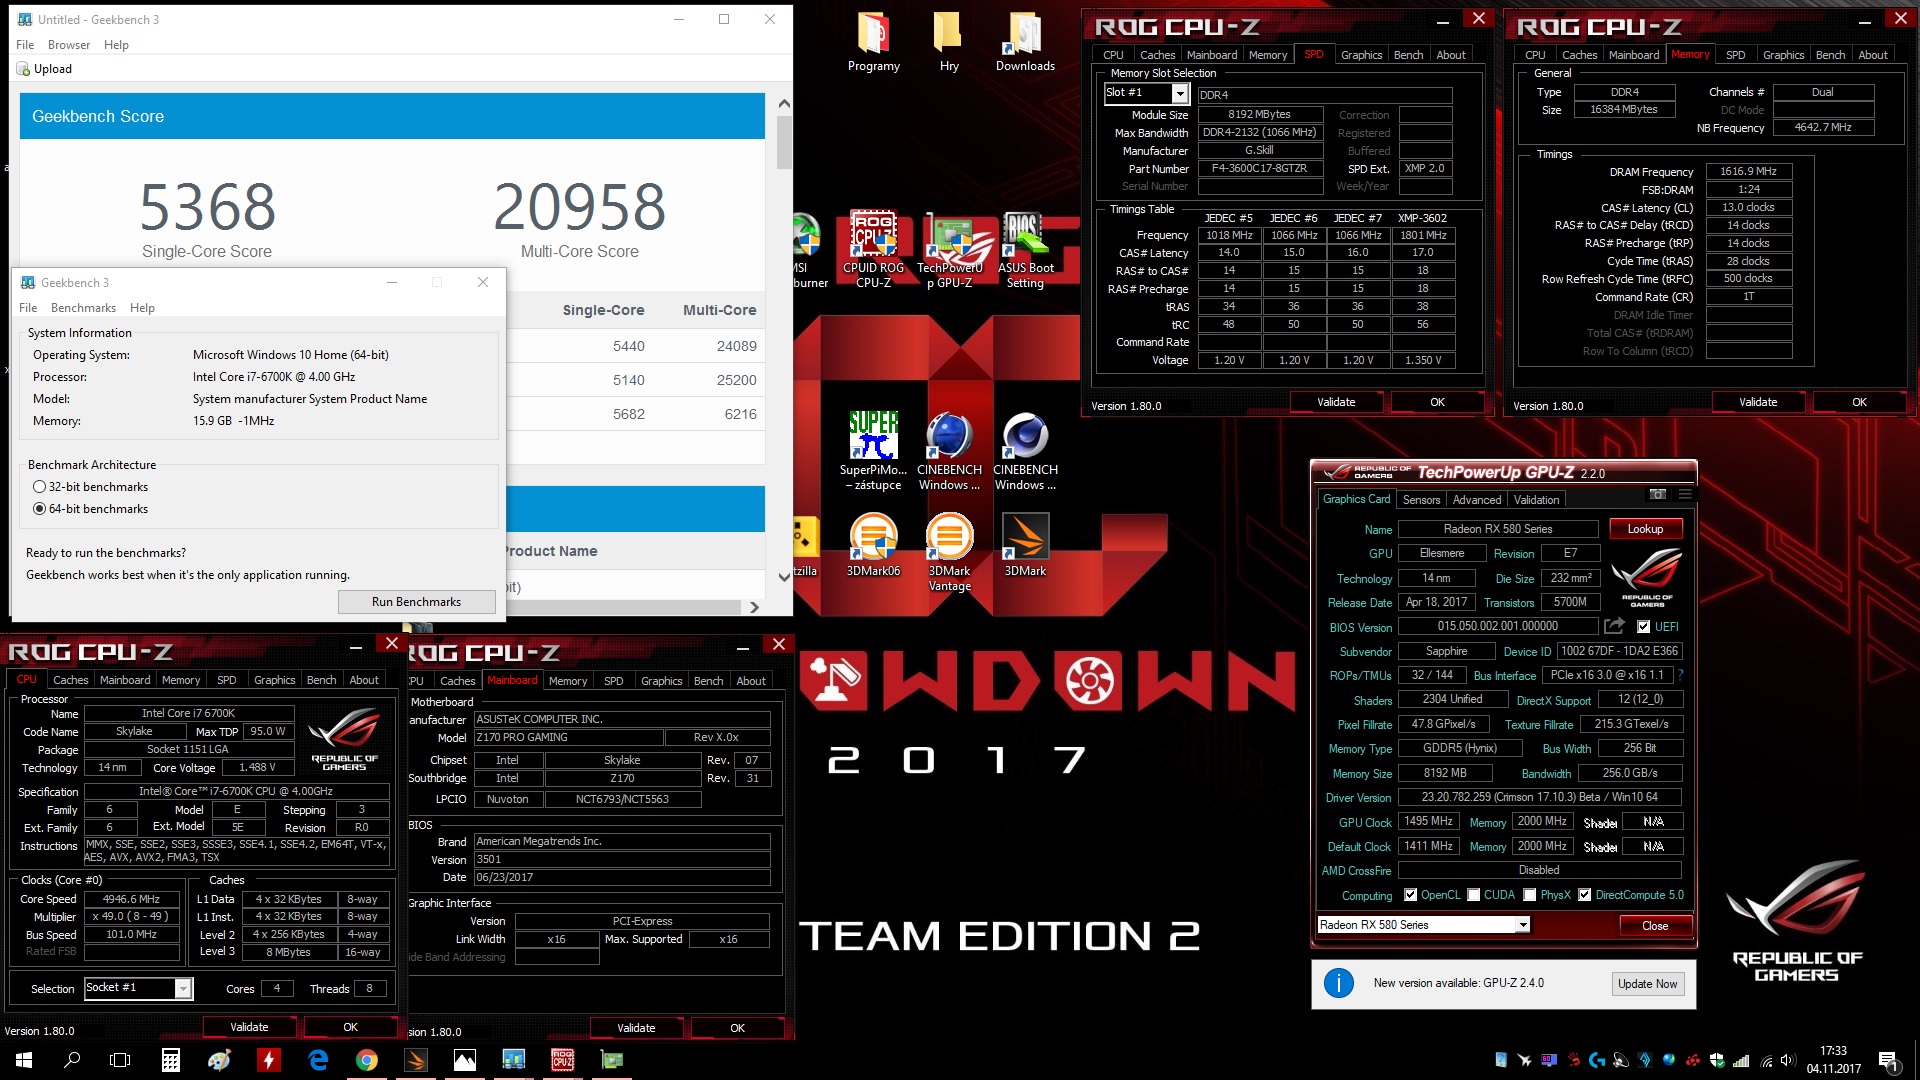The image size is (1920, 1080).
Task: Open the GPU-Z hamburger menu
Action: click(x=1685, y=495)
